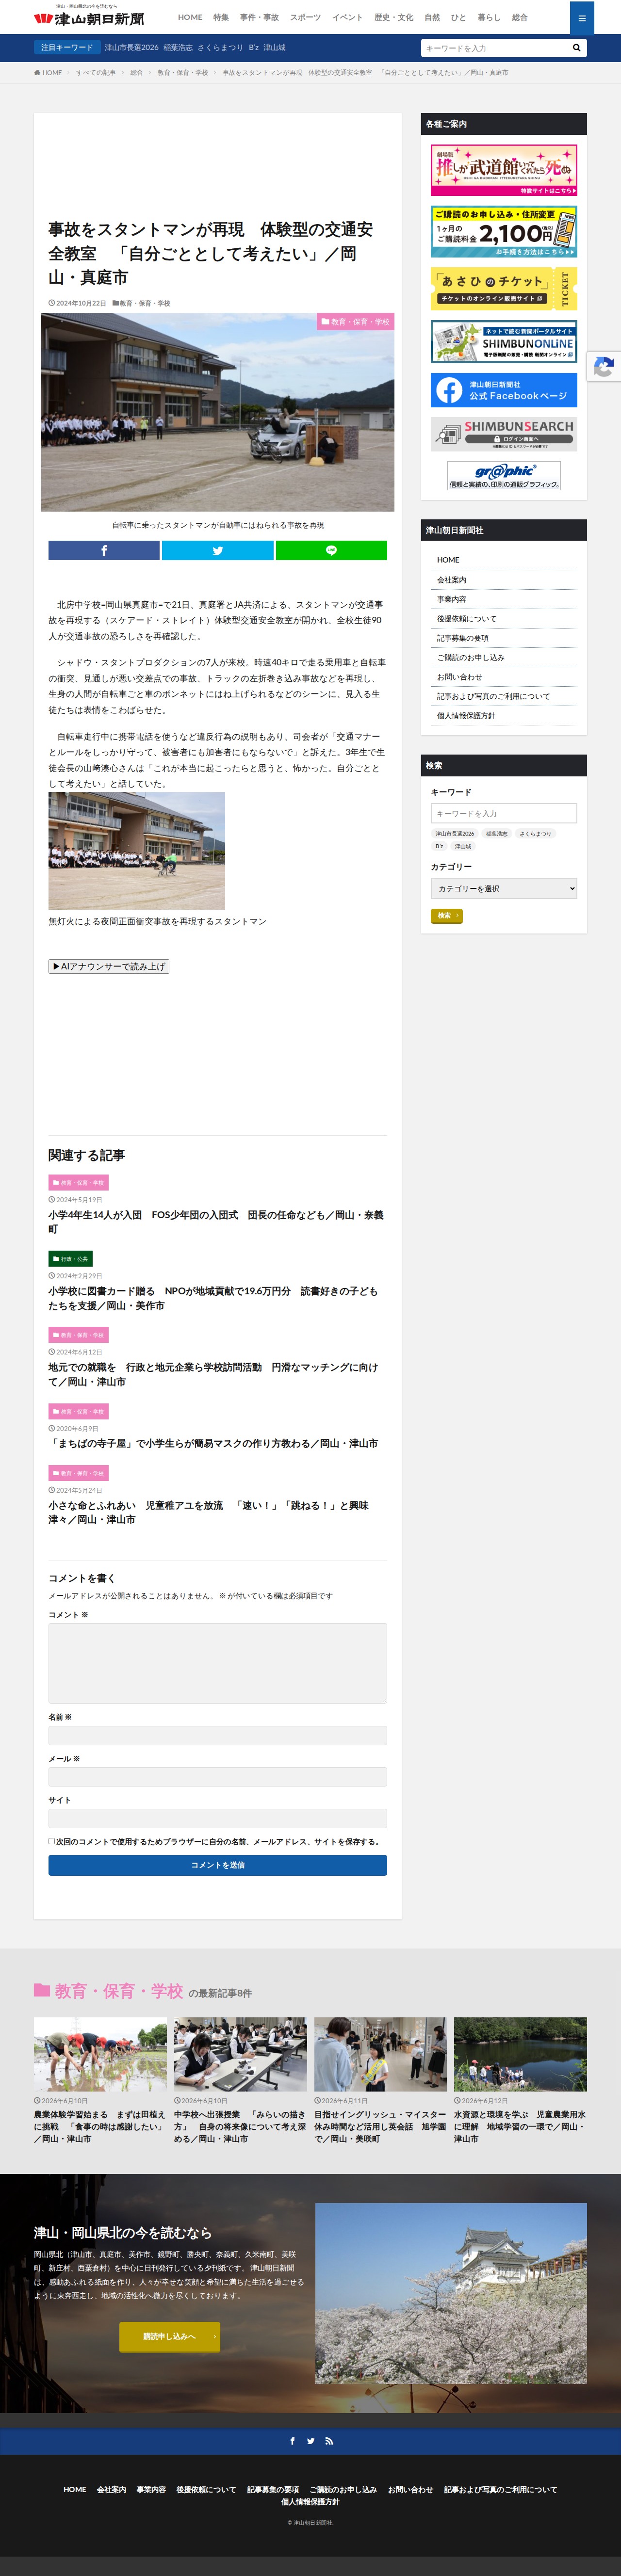Open the HOME item in top navigation

click(x=190, y=17)
